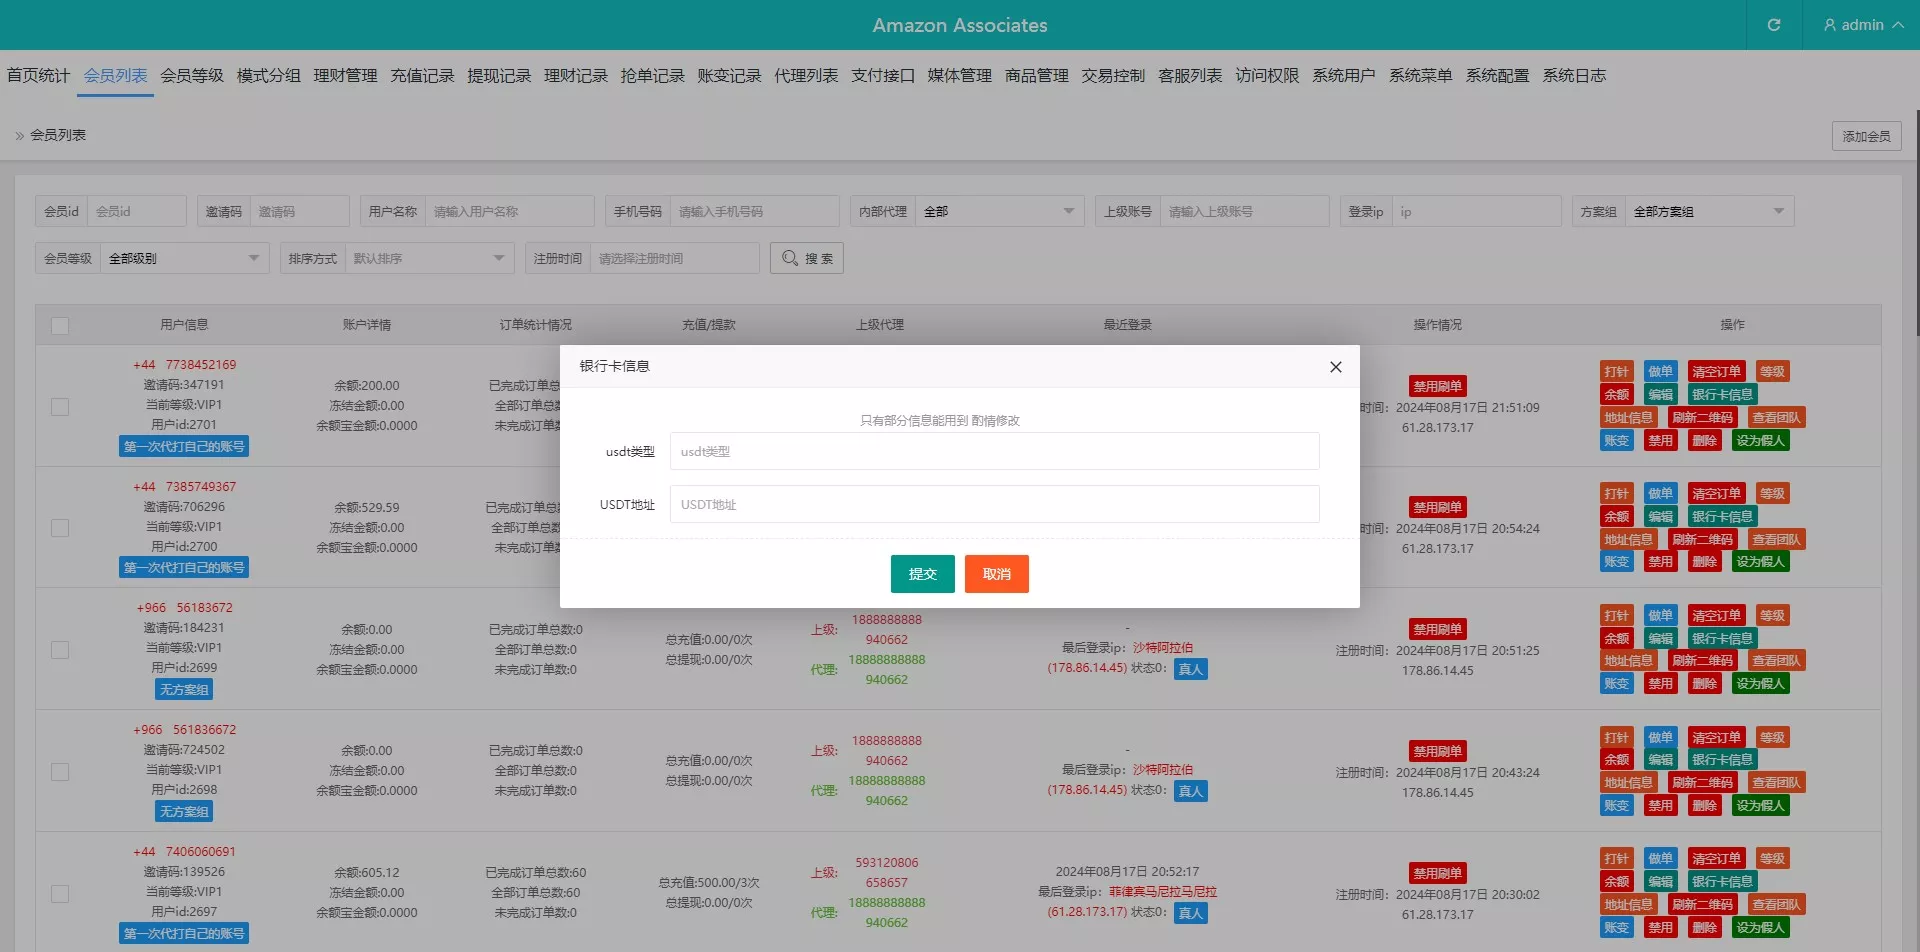Click the refresh icon in top bar

pos(1773,25)
